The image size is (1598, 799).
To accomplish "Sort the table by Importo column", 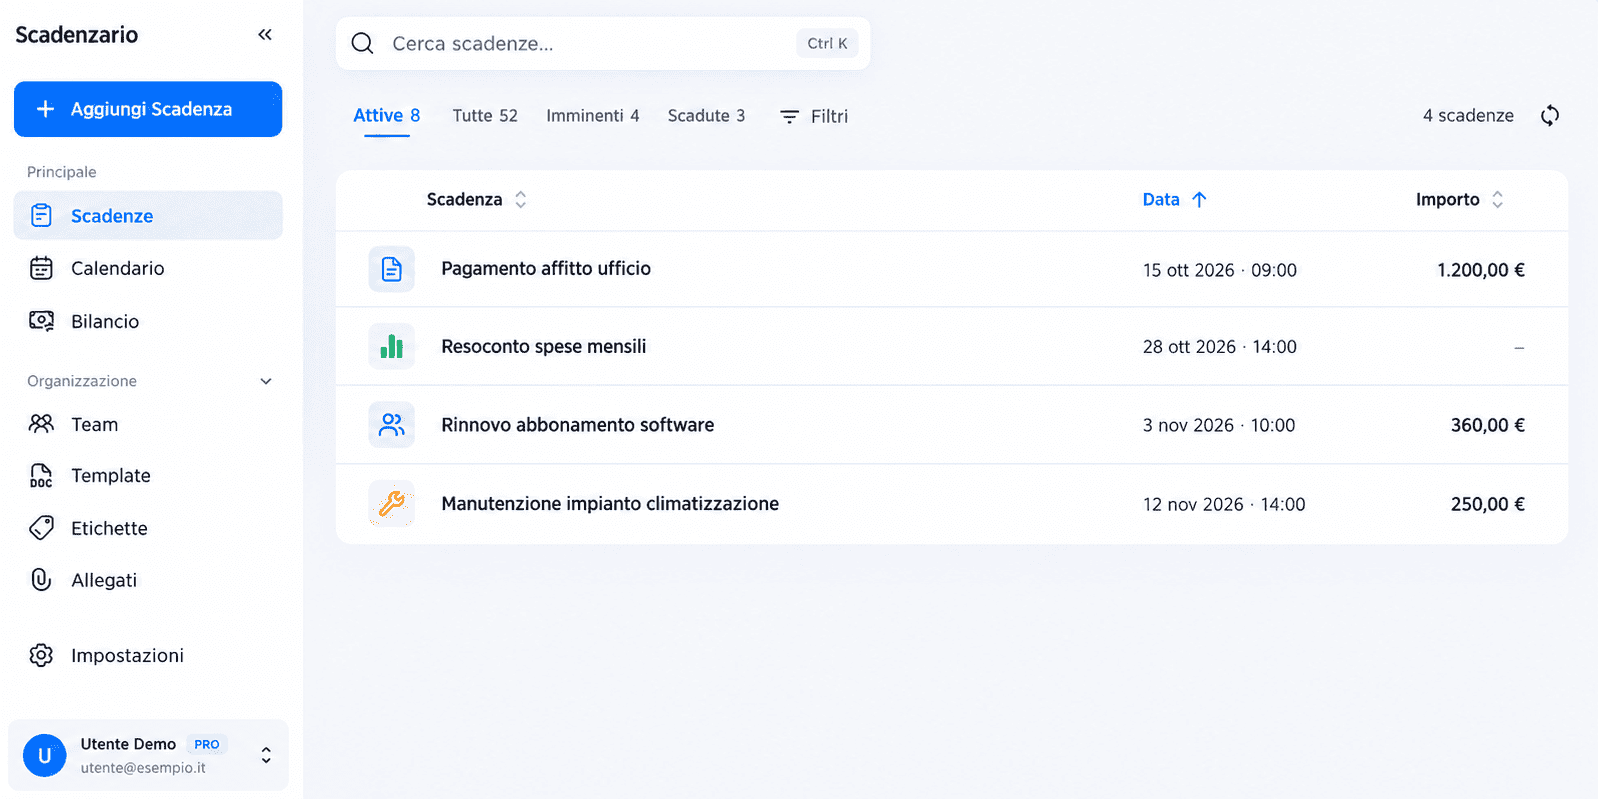I will [x=1460, y=200].
